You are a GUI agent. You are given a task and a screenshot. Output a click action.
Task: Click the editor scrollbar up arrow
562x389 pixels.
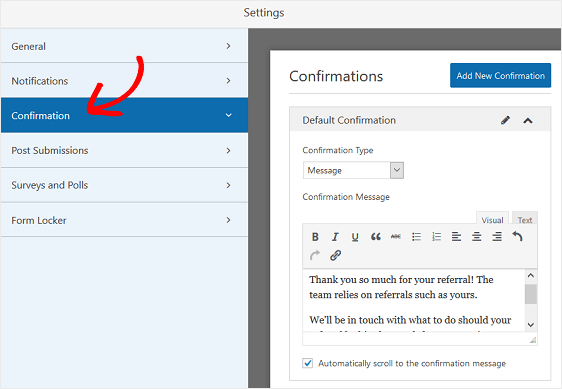pos(531,276)
